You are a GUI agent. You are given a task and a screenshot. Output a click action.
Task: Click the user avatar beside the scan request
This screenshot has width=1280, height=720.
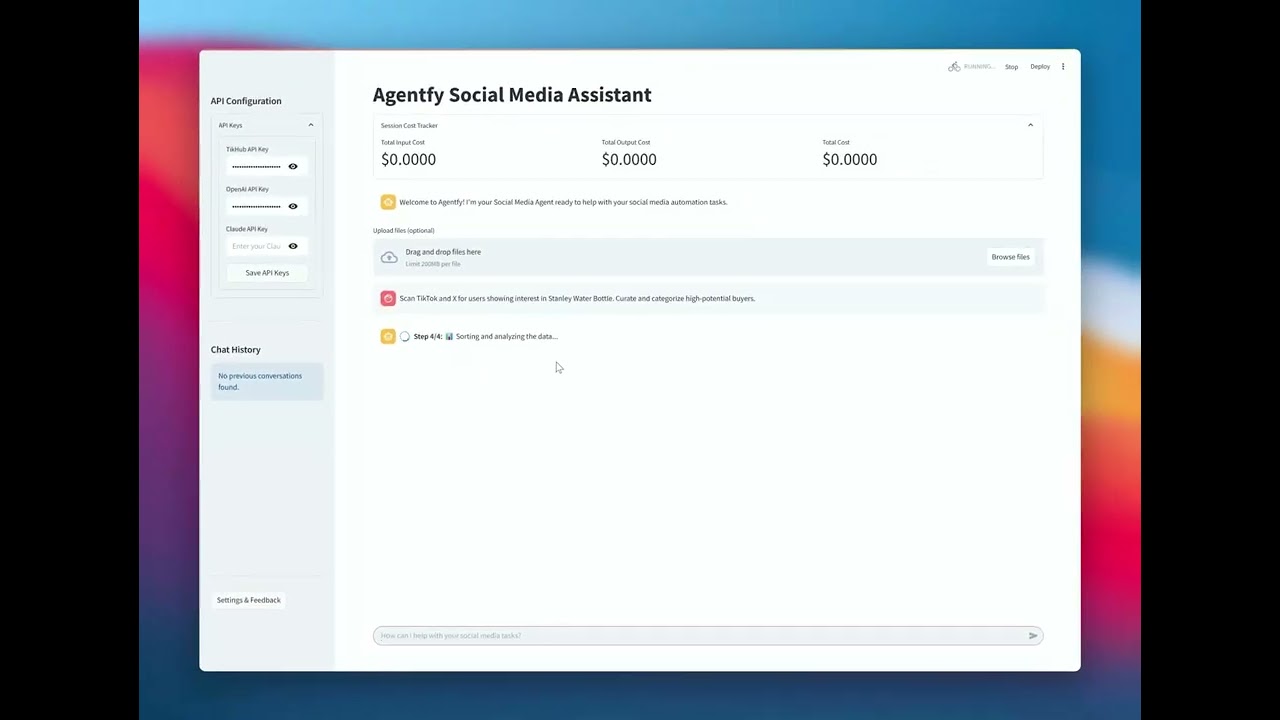pos(388,298)
